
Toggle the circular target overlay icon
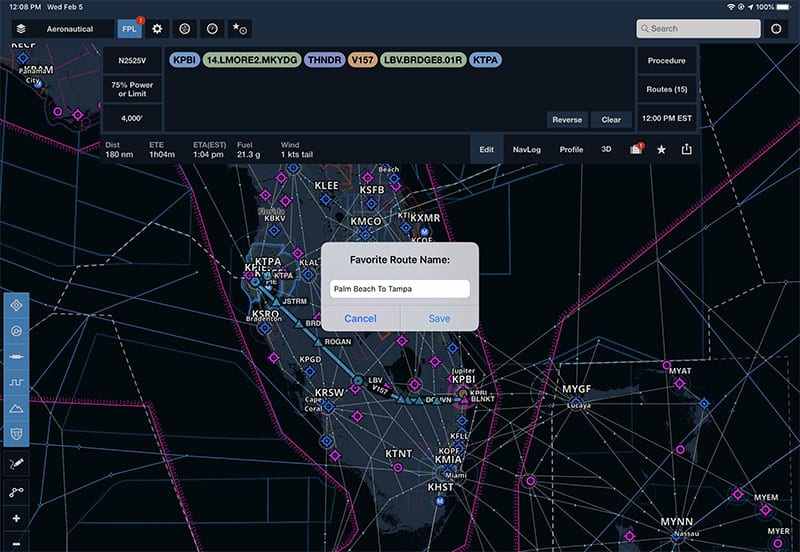(16, 331)
